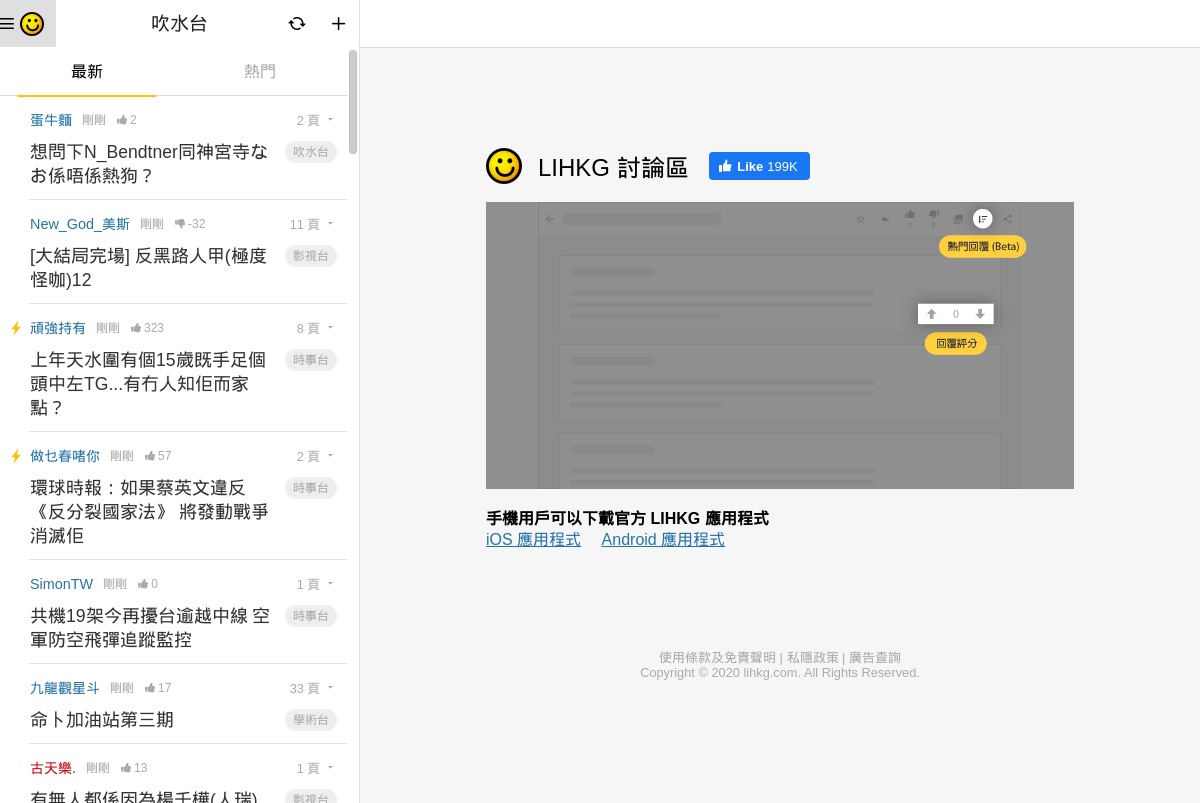Open 廣告查詢 link
The image size is (1200, 803).
875,657
